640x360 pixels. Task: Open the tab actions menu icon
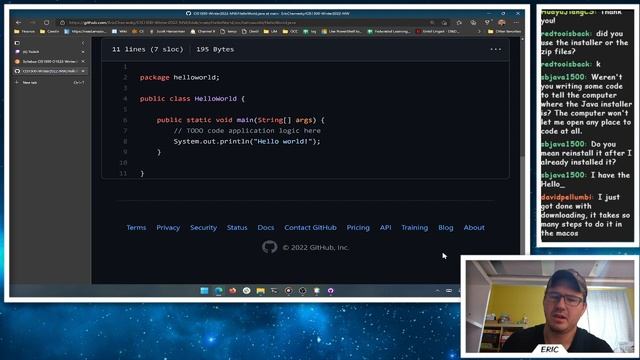pos(17,43)
